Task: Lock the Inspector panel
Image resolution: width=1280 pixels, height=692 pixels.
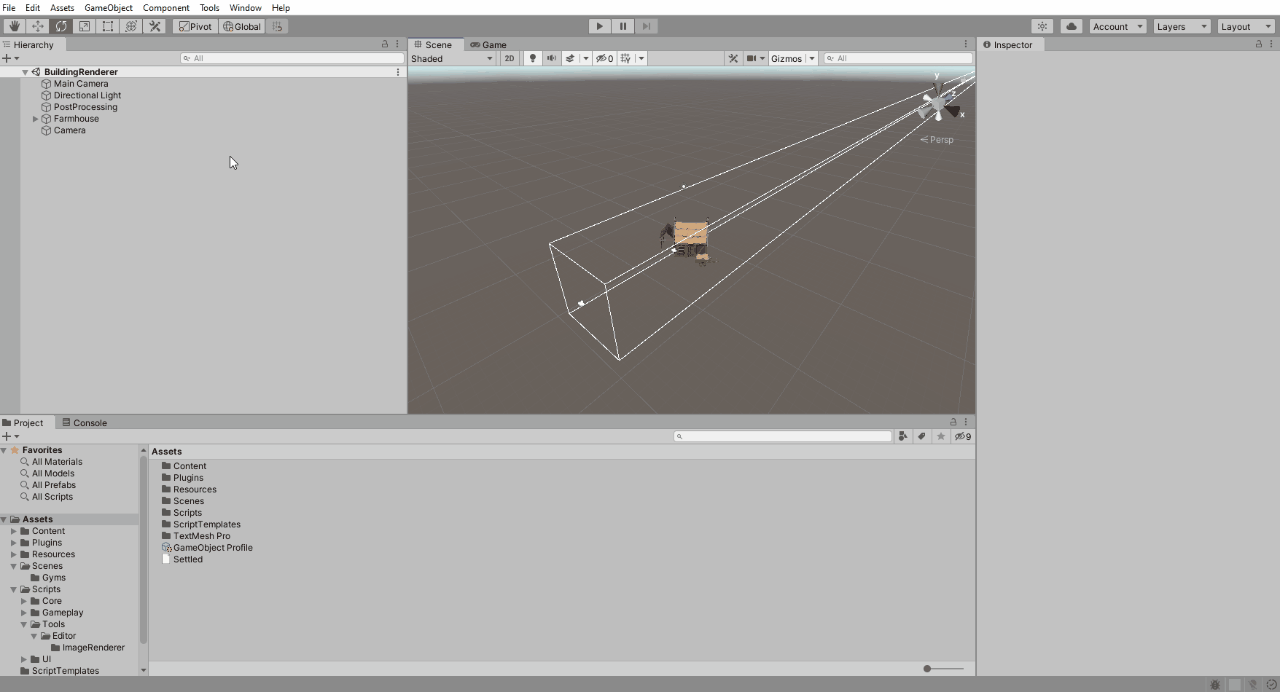Action: tap(1259, 45)
